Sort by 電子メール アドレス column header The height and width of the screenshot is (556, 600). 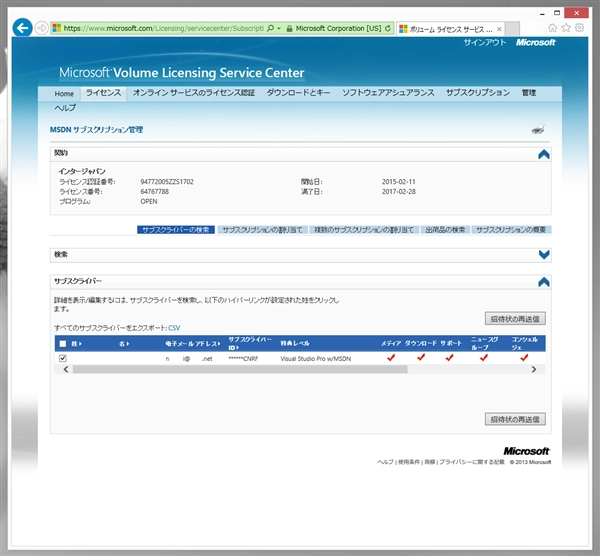point(193,344)
